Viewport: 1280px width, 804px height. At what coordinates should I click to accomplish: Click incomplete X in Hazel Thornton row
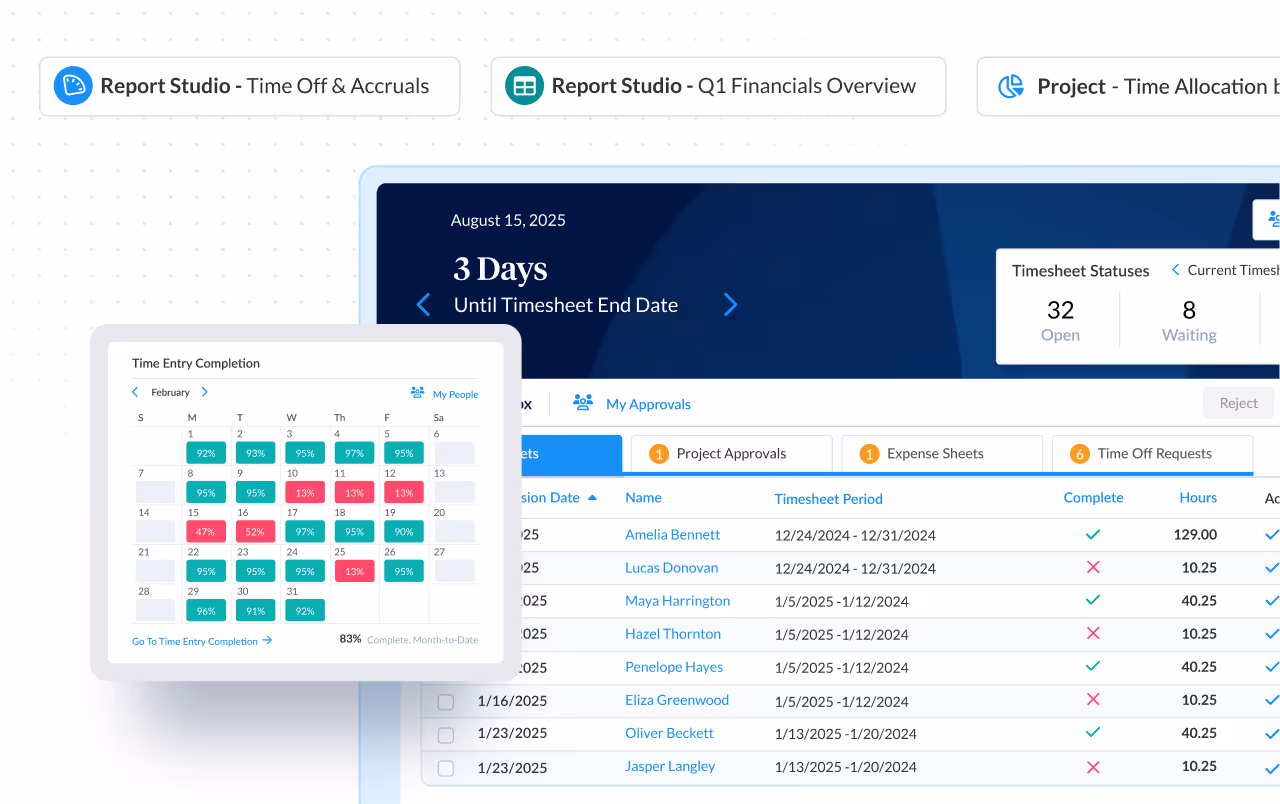1093,633
